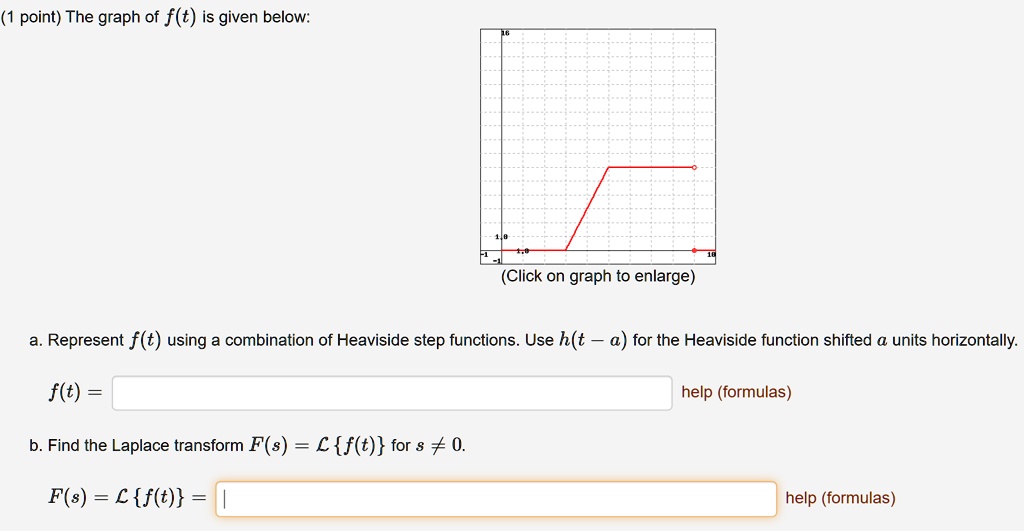Click the 'f(t) =' label before the first field
This screenshot has width=1024, height=531.
(75, 392)
